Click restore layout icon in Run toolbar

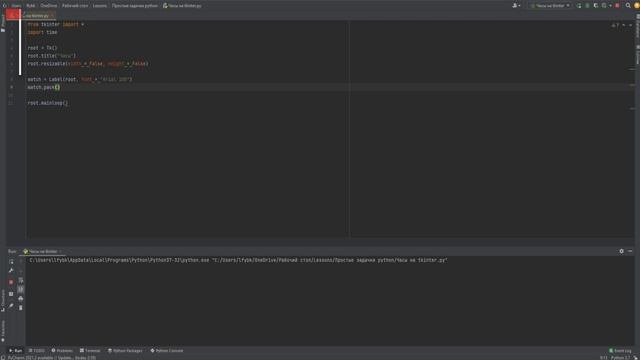11,294
